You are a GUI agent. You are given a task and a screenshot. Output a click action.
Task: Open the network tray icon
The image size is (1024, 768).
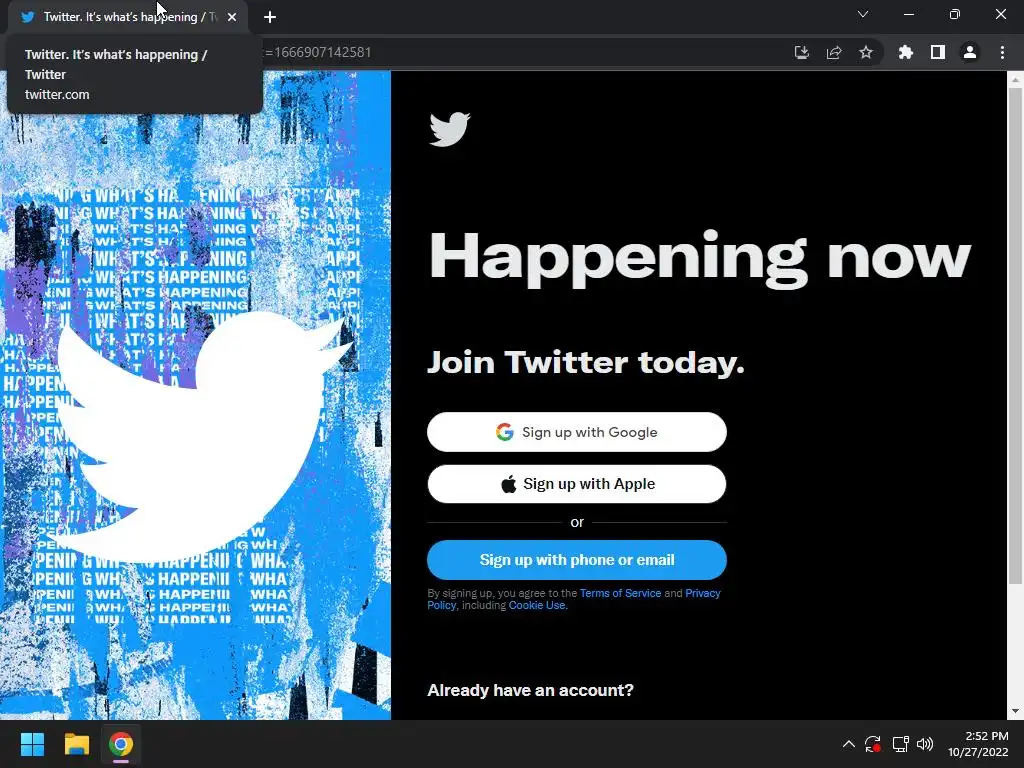[900, 744]
